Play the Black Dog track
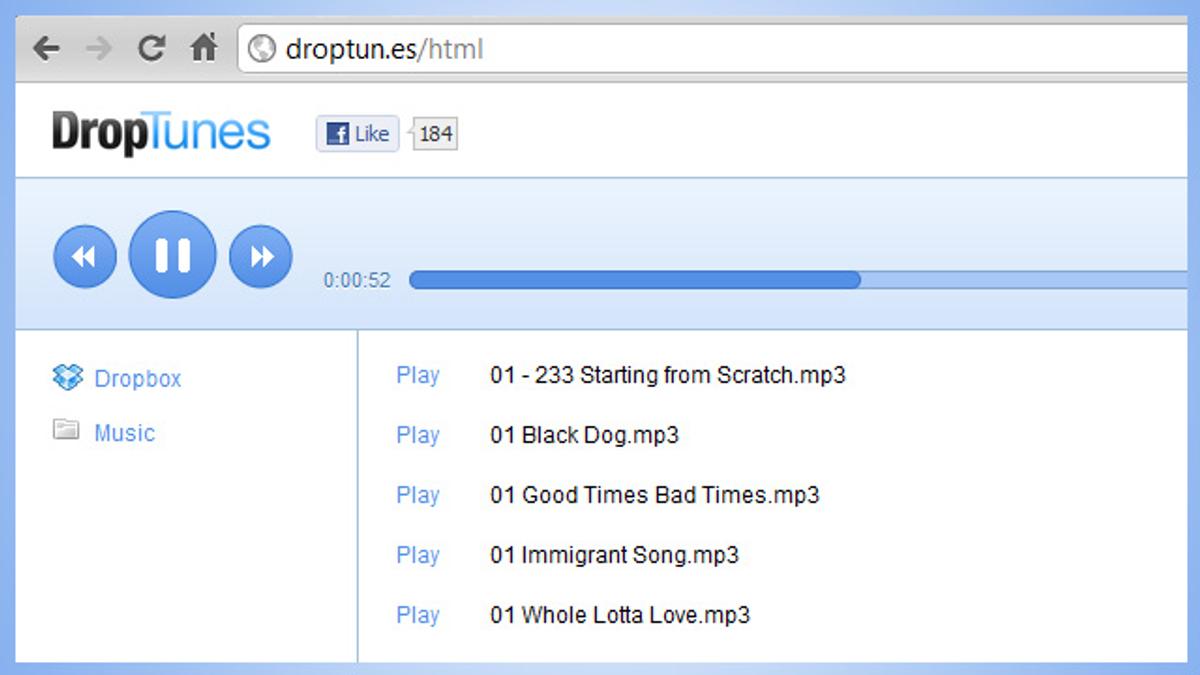Viewport: 1200px width, 675px height. [x=418, y=435]
